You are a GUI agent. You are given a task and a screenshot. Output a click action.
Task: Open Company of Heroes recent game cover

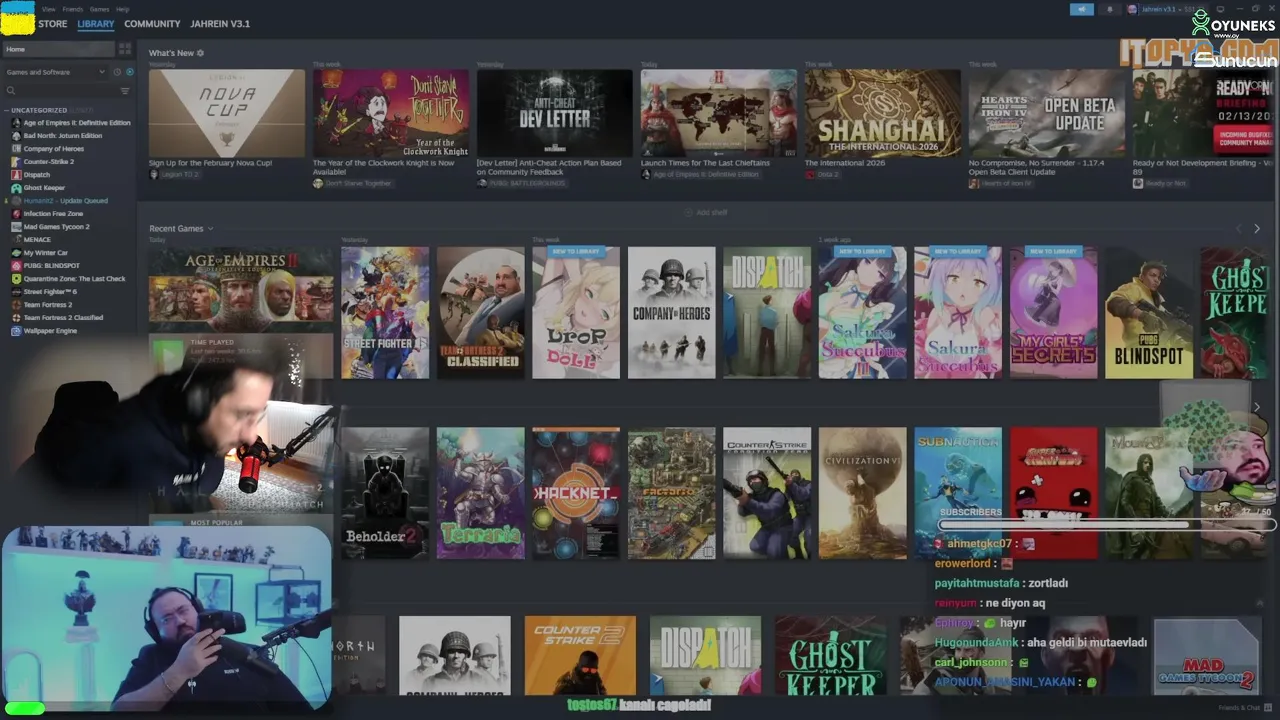coord(671,313)
